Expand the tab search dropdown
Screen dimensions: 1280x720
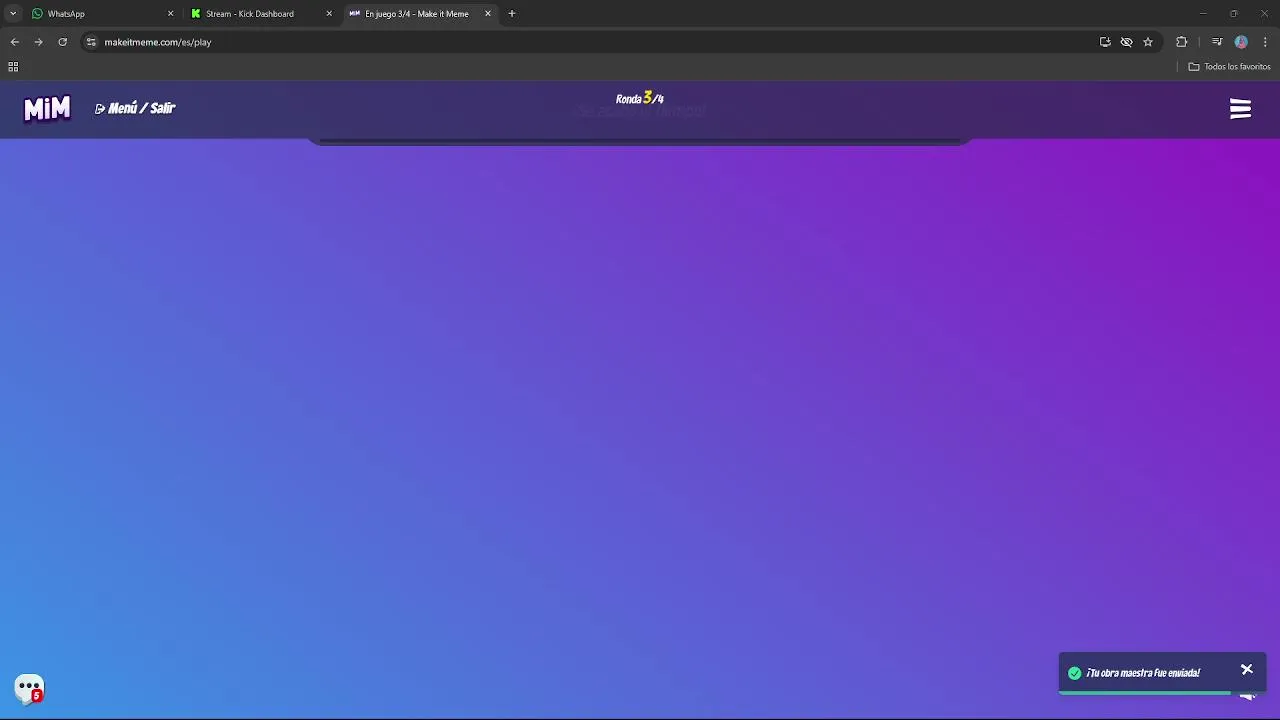tap(13, 14)
